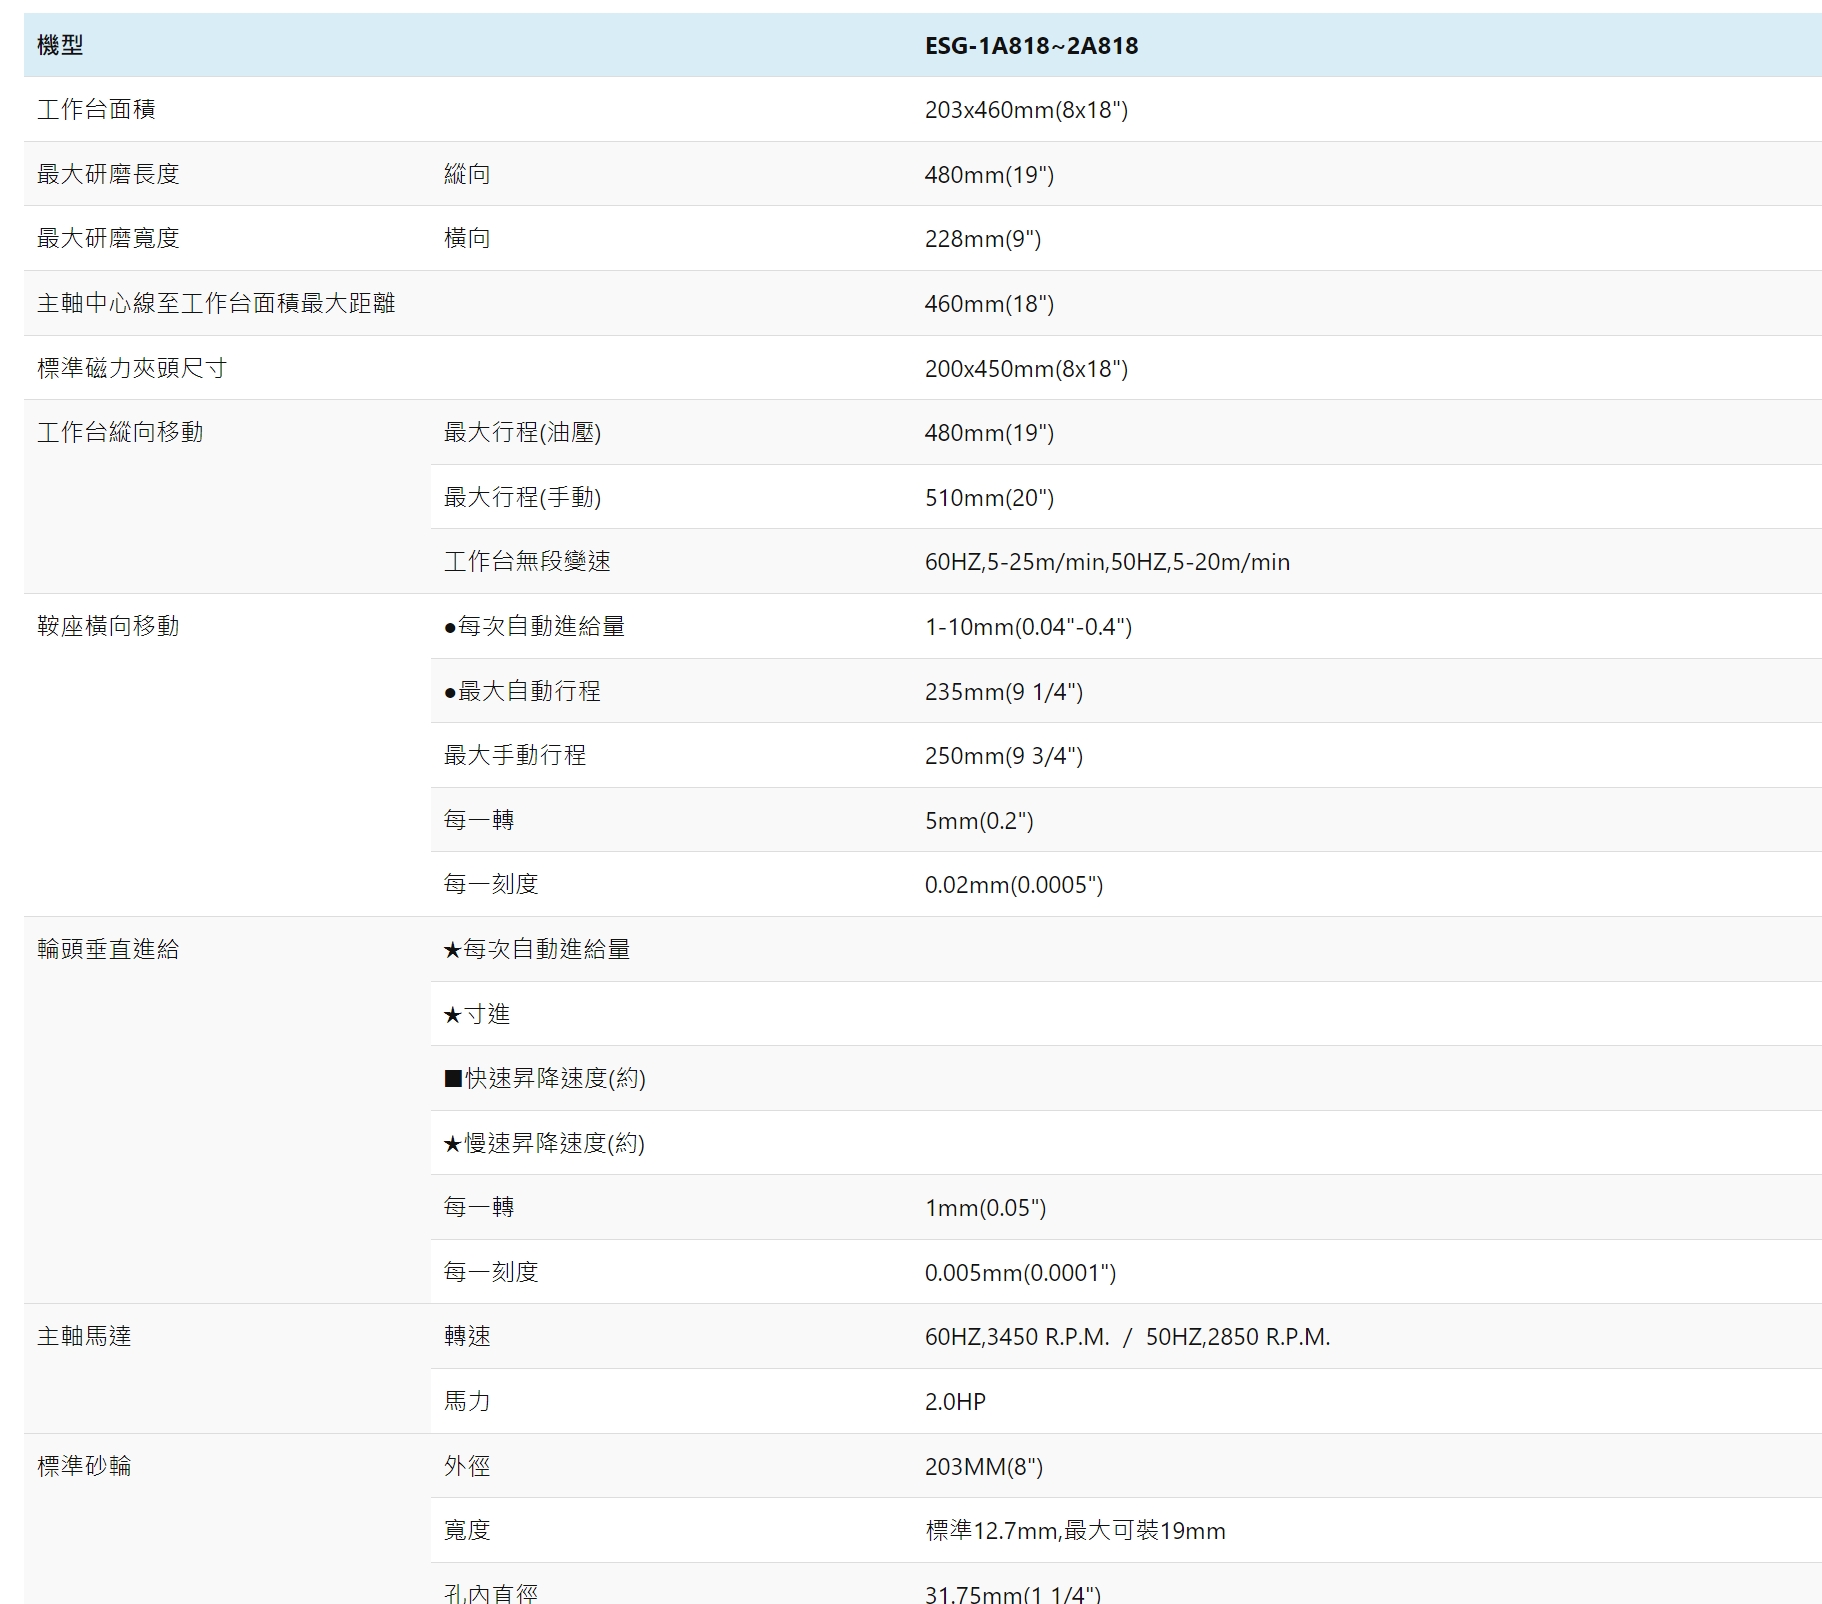
Task: Select value 200x450mm(8x18")
Action: (x=1026, y=369)
